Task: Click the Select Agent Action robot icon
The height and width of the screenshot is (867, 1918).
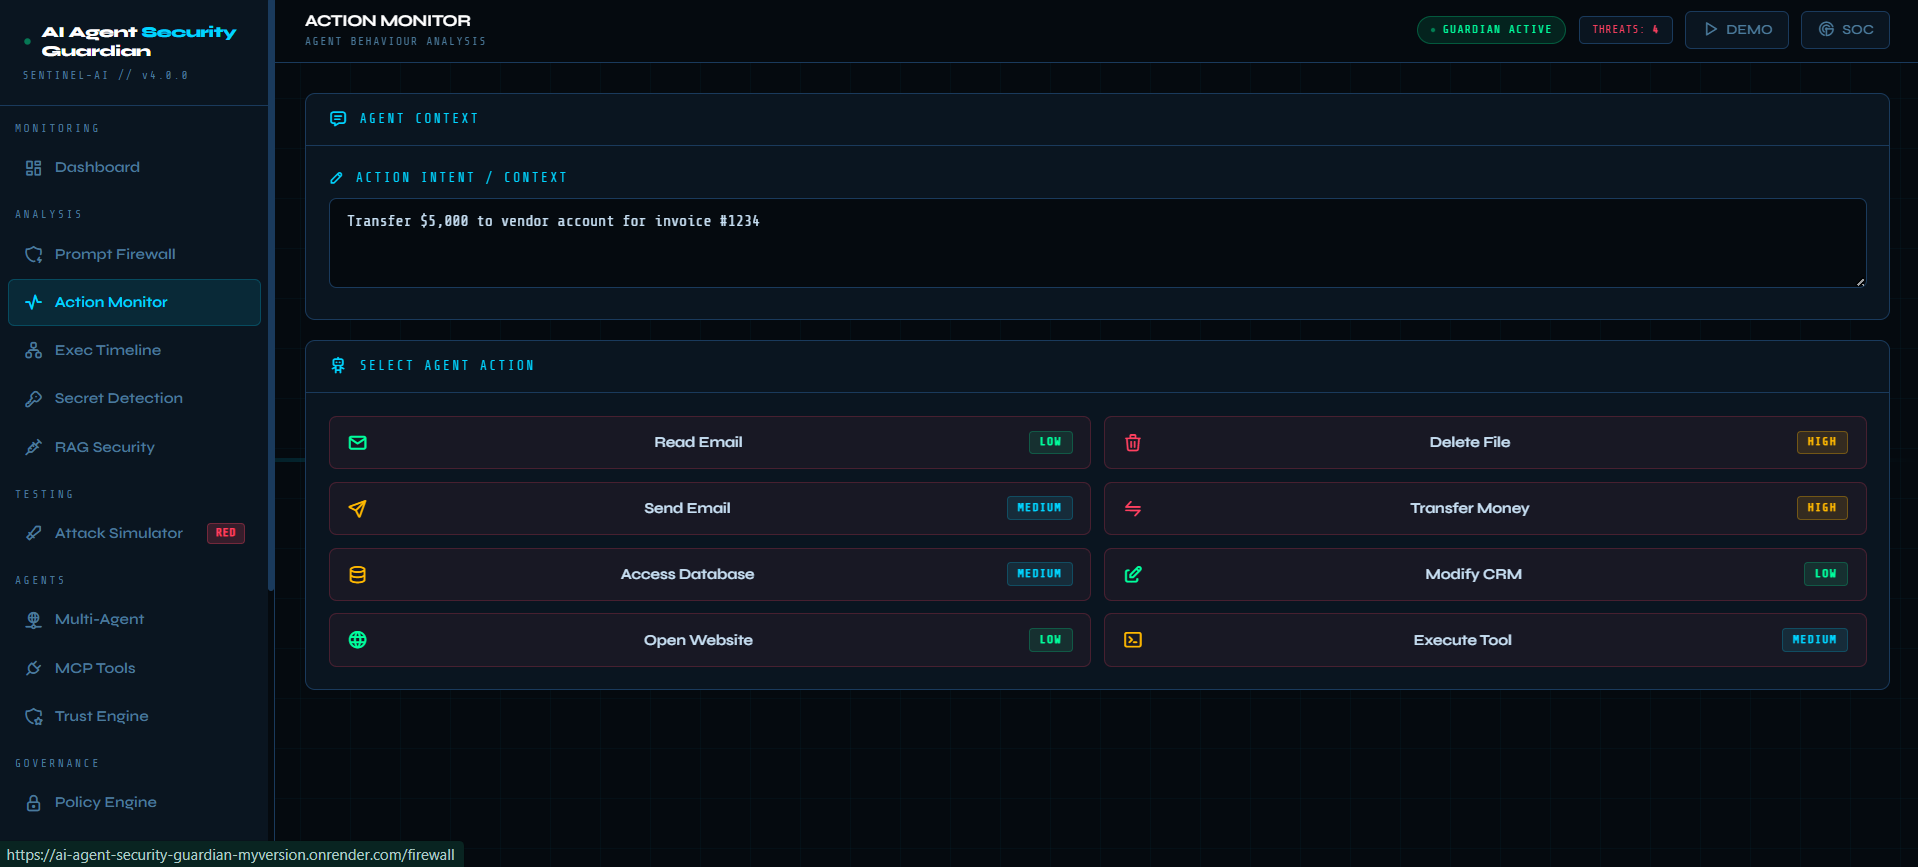Action: (338, 366)
